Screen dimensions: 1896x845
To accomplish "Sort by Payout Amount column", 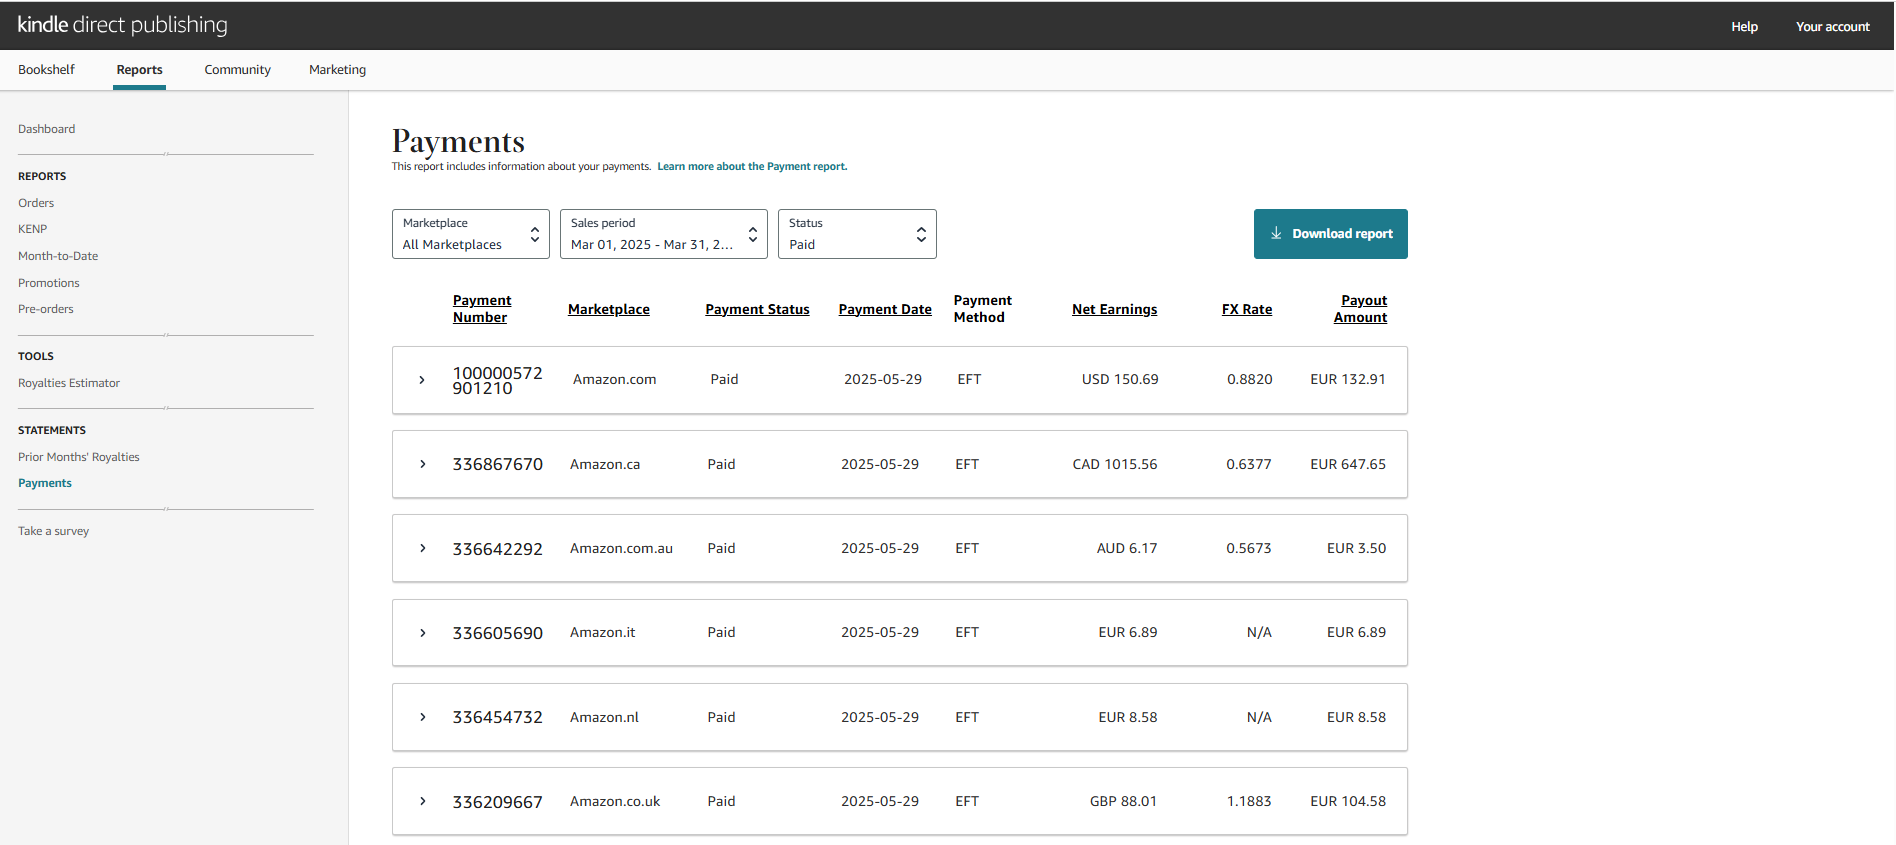I will (x=1361, y=309).
